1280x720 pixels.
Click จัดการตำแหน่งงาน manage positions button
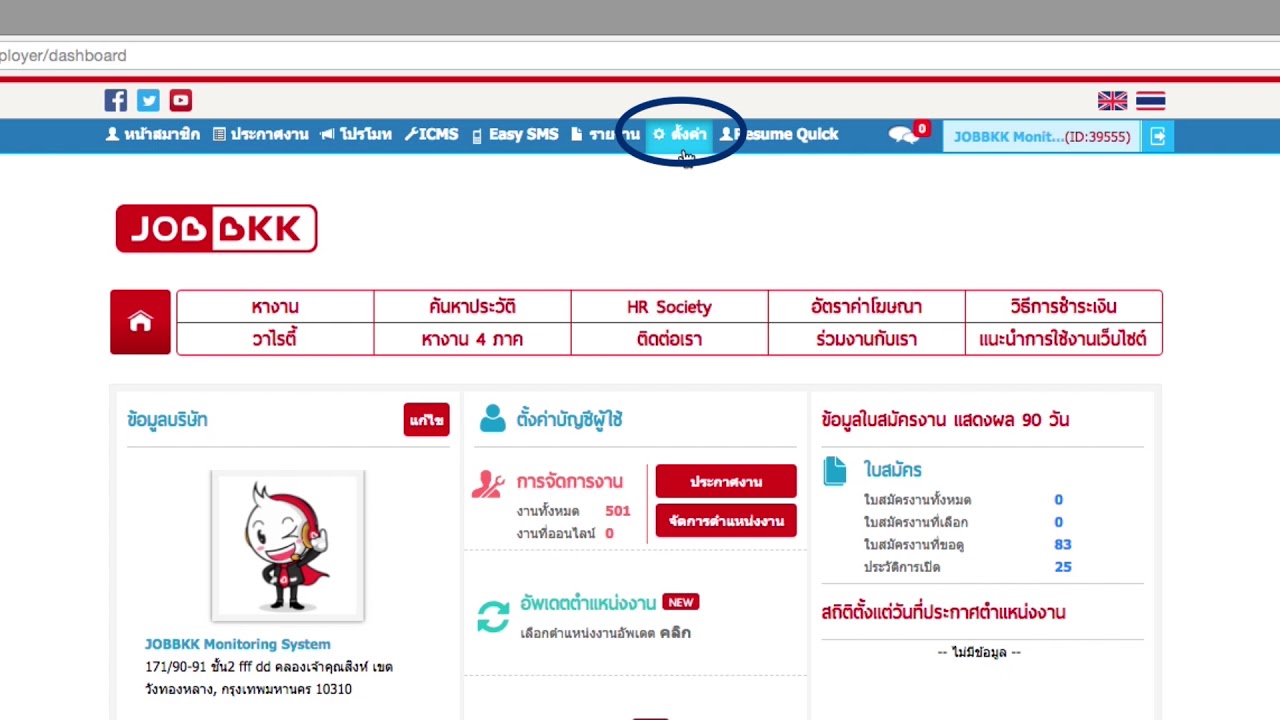pyautogui.click(x=726, y=521)
